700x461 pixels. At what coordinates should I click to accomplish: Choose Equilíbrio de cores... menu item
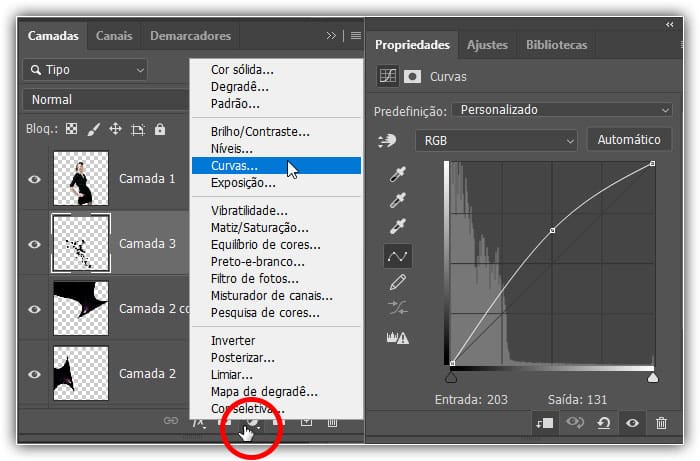point(276,245)
